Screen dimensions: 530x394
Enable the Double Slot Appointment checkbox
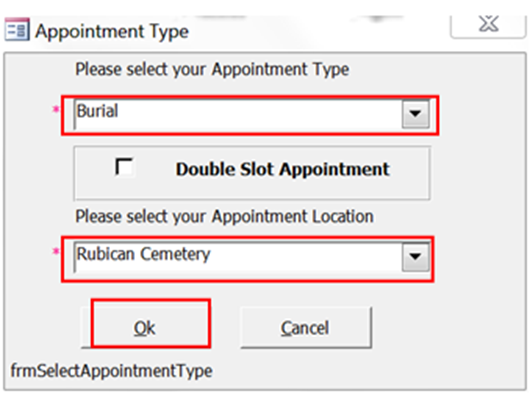coord(124,167)
